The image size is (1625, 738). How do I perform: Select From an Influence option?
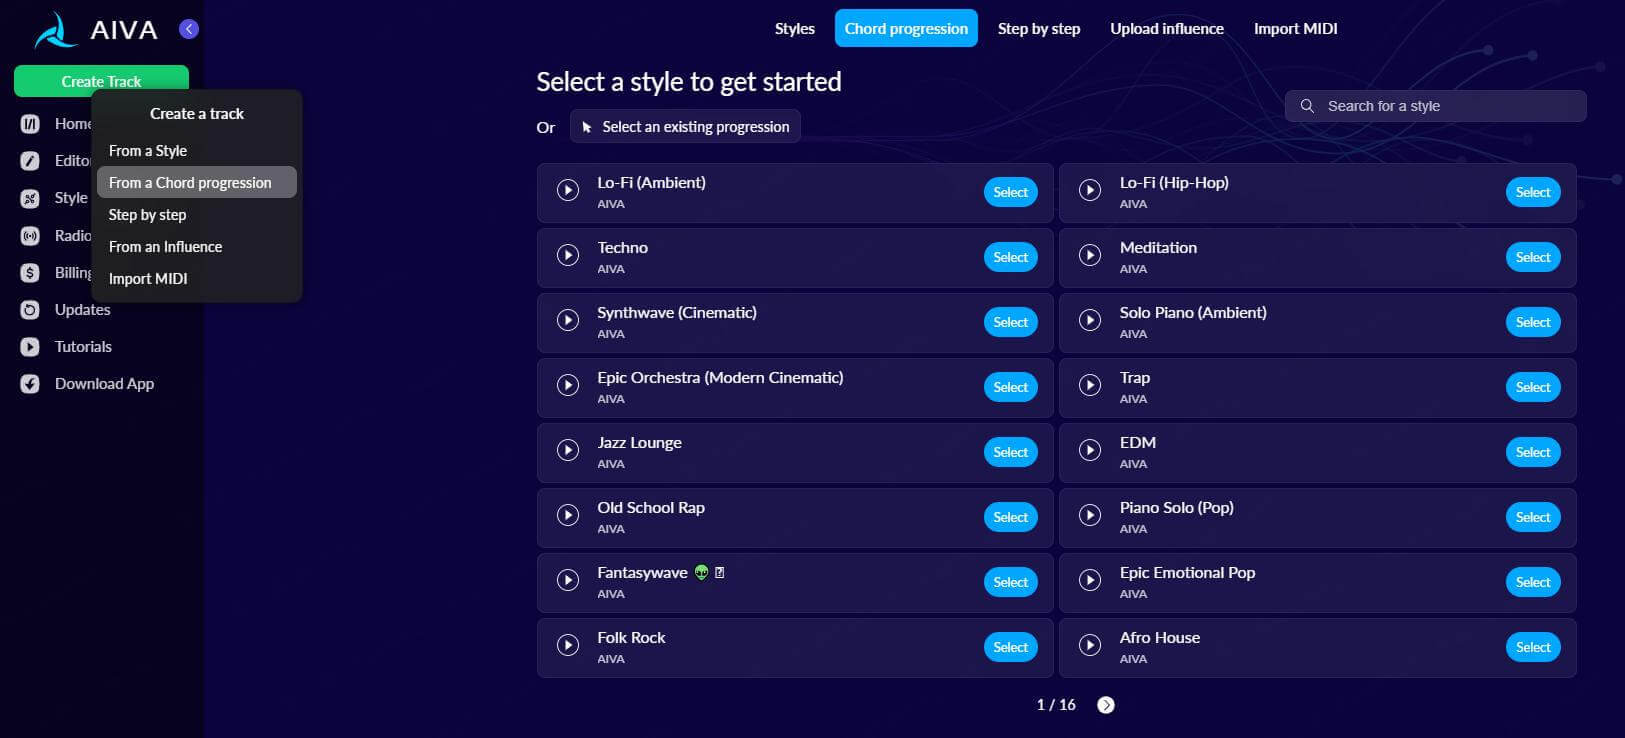pos(165,247)
